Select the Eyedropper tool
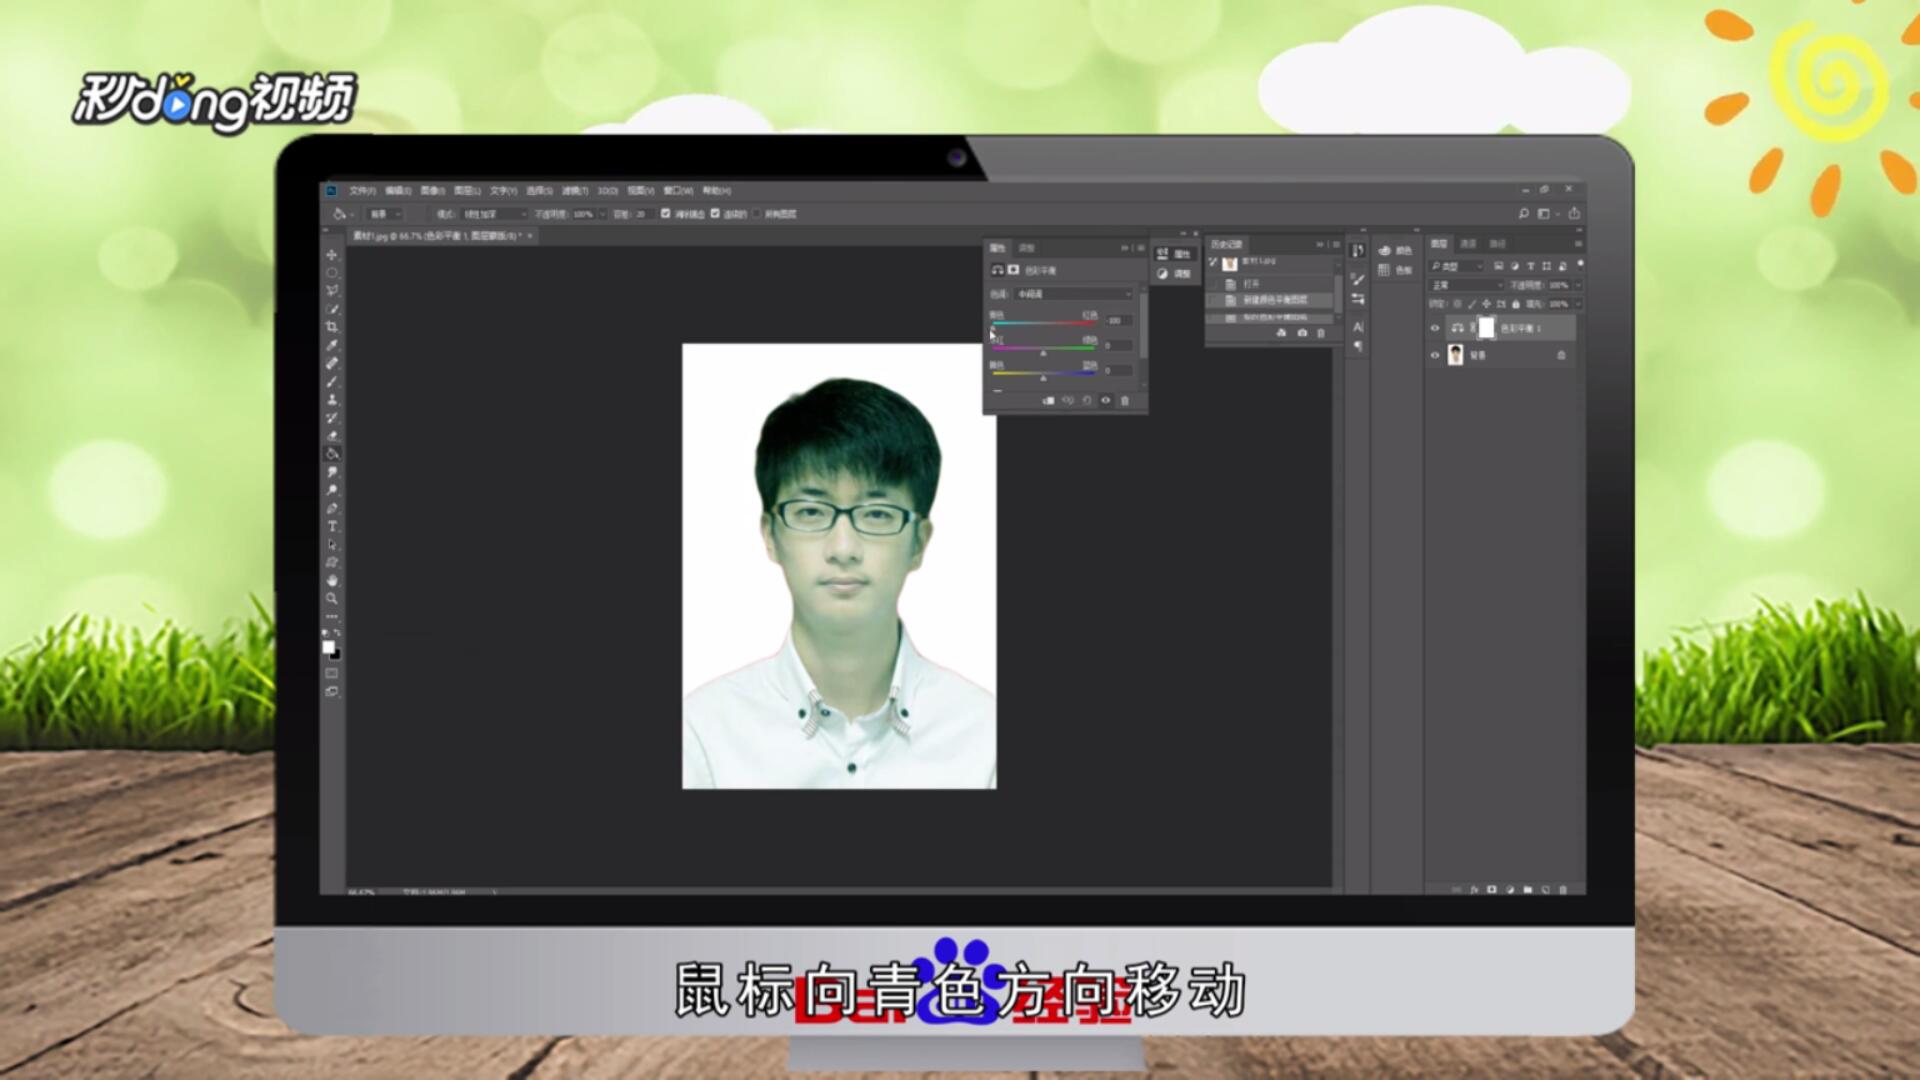Screen dimensions: 1920x1080 (x=332, y=345)
